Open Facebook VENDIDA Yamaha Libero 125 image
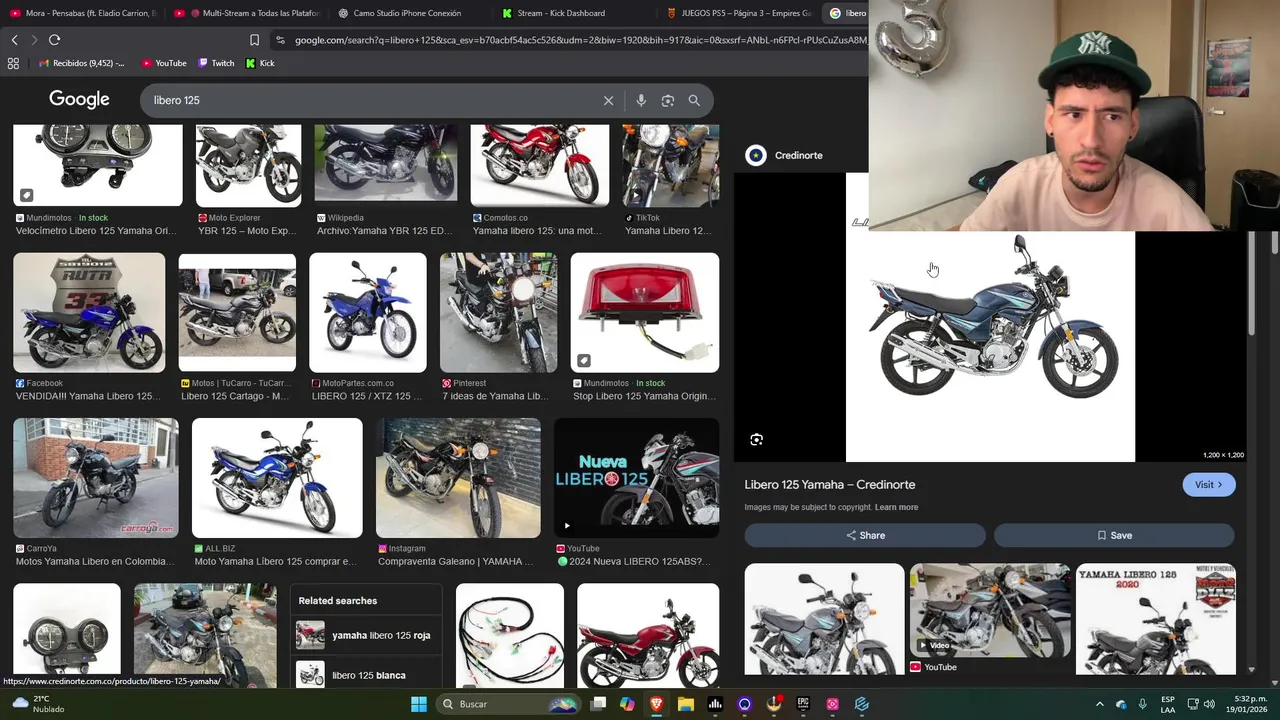1280x720 pixels. pos(89,312)
